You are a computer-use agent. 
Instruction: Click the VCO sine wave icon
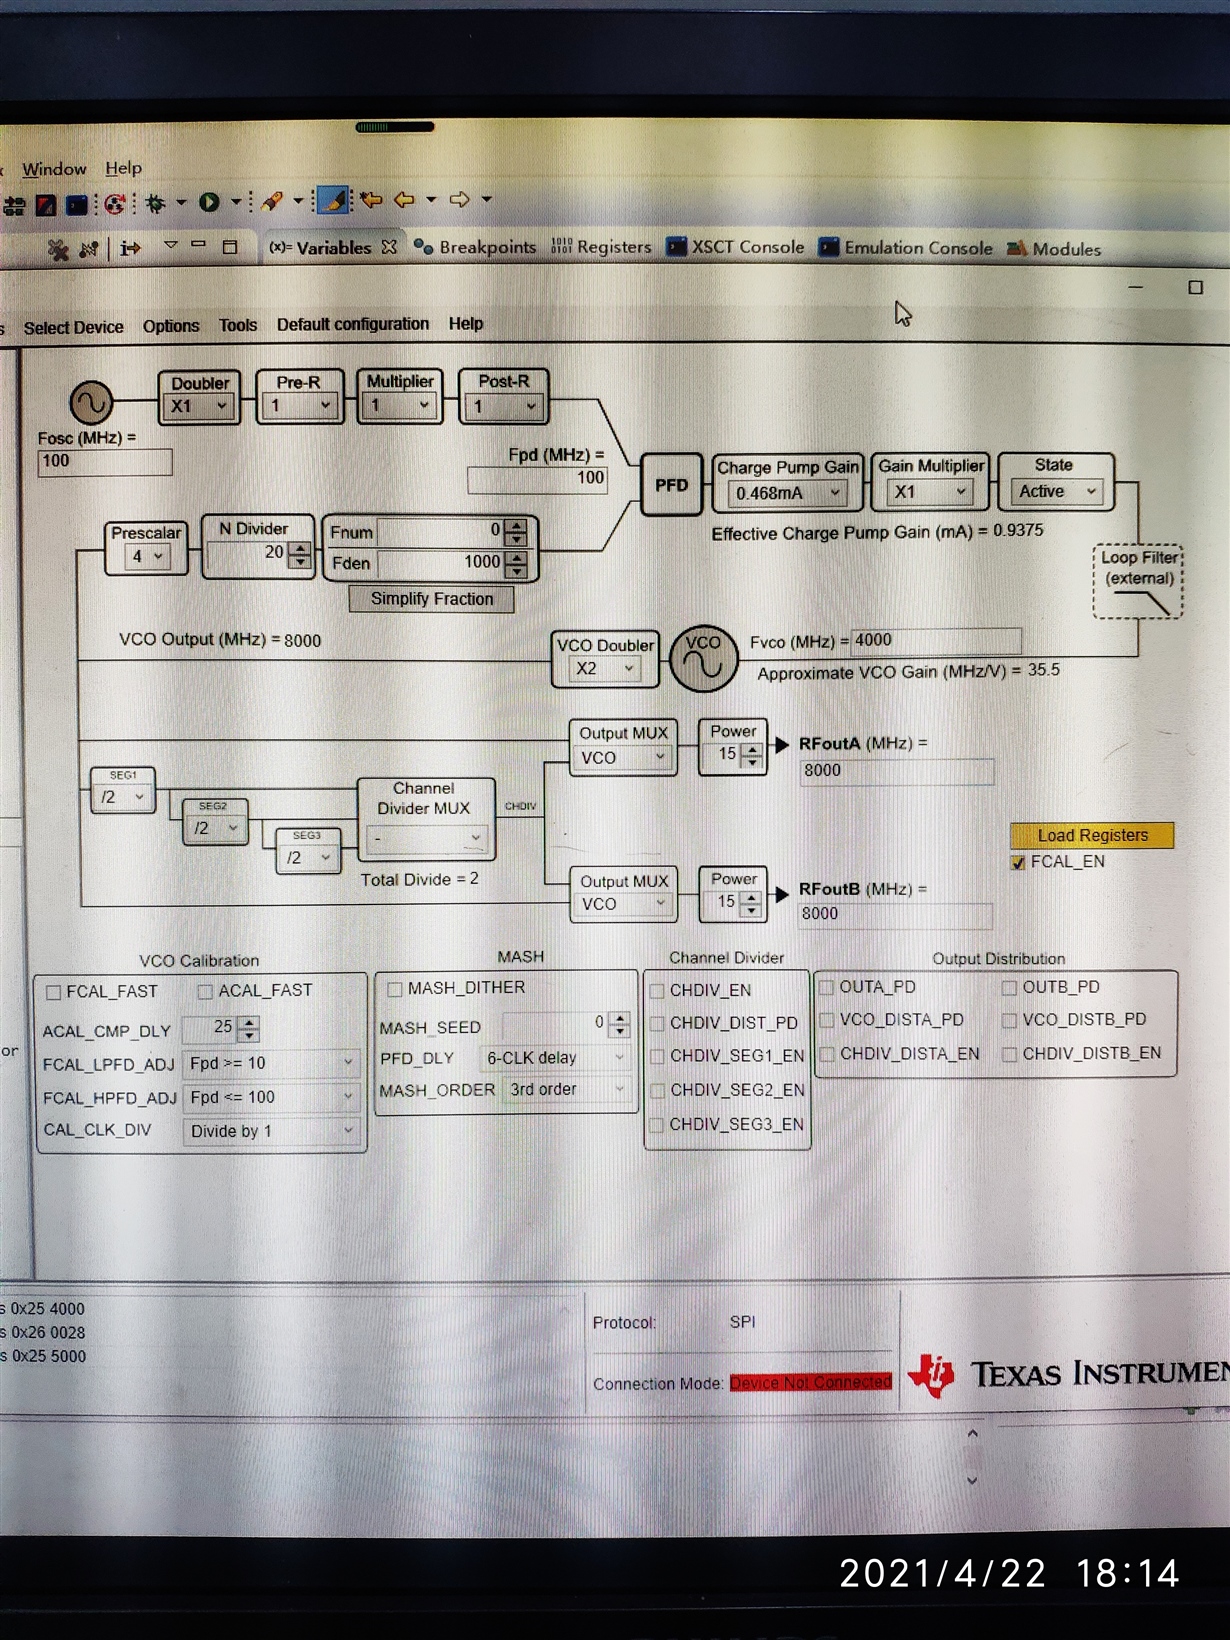(x=704, y=658)
